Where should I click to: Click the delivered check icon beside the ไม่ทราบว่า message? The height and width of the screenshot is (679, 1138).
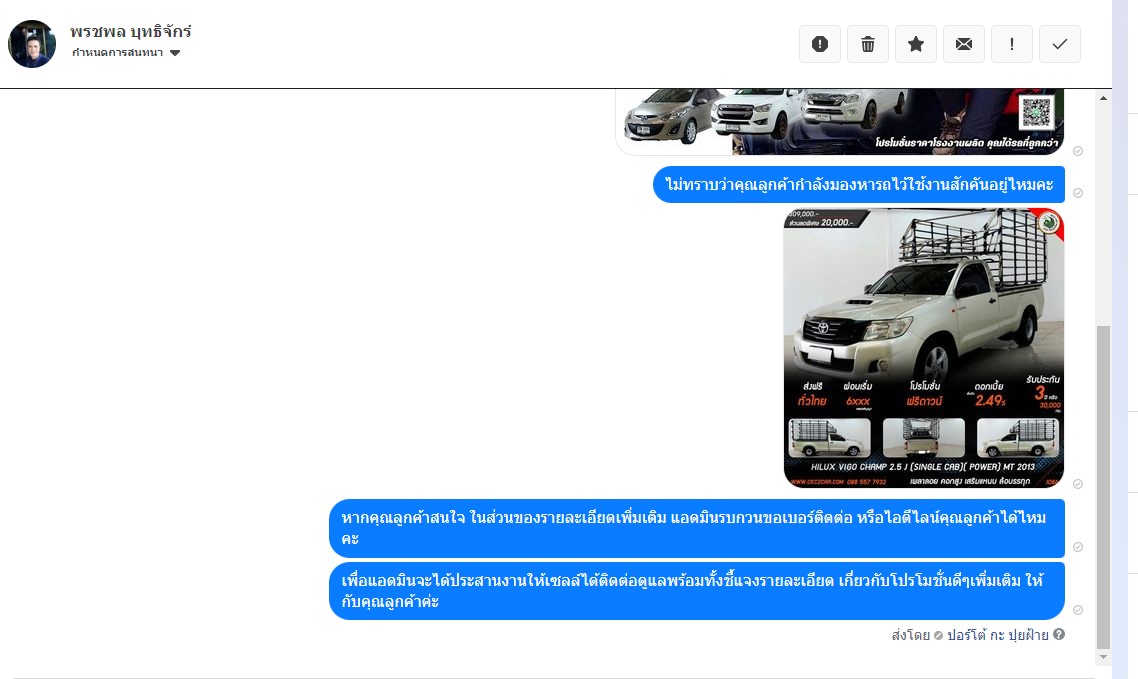(x=1078, y=193)
